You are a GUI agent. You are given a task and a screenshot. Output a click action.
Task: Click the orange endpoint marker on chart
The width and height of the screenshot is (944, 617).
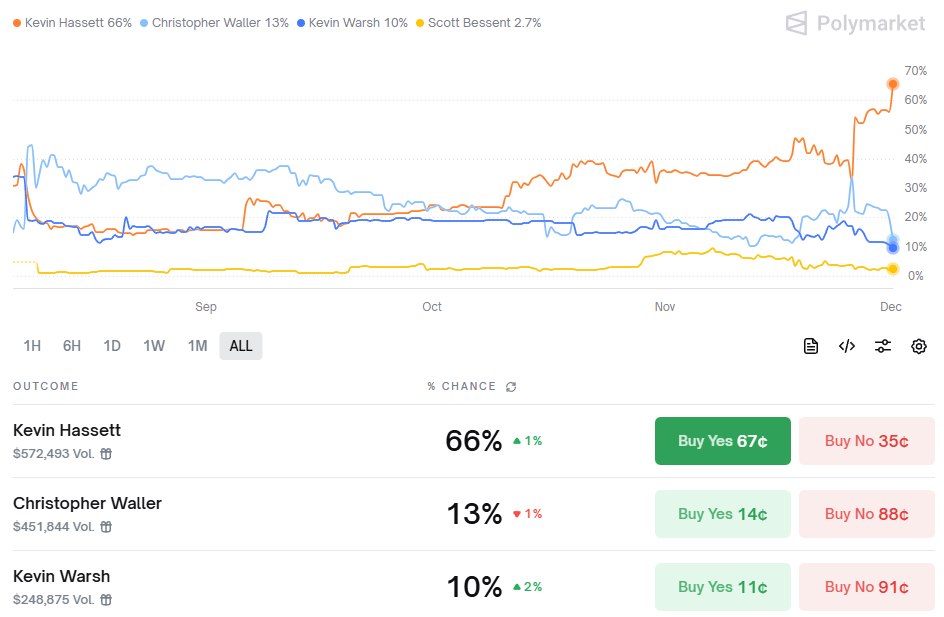tap(893, 84)
